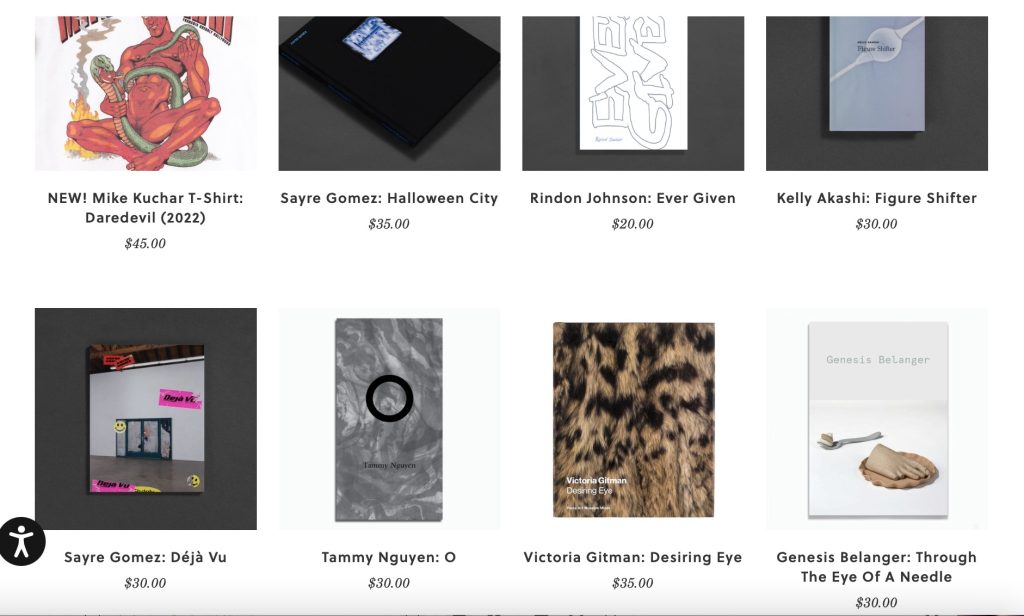The width and height of the screenshot is (1024, 616).
Task: Click the 'Rindon Johnson: Ever Given' title
Action: 633,198
